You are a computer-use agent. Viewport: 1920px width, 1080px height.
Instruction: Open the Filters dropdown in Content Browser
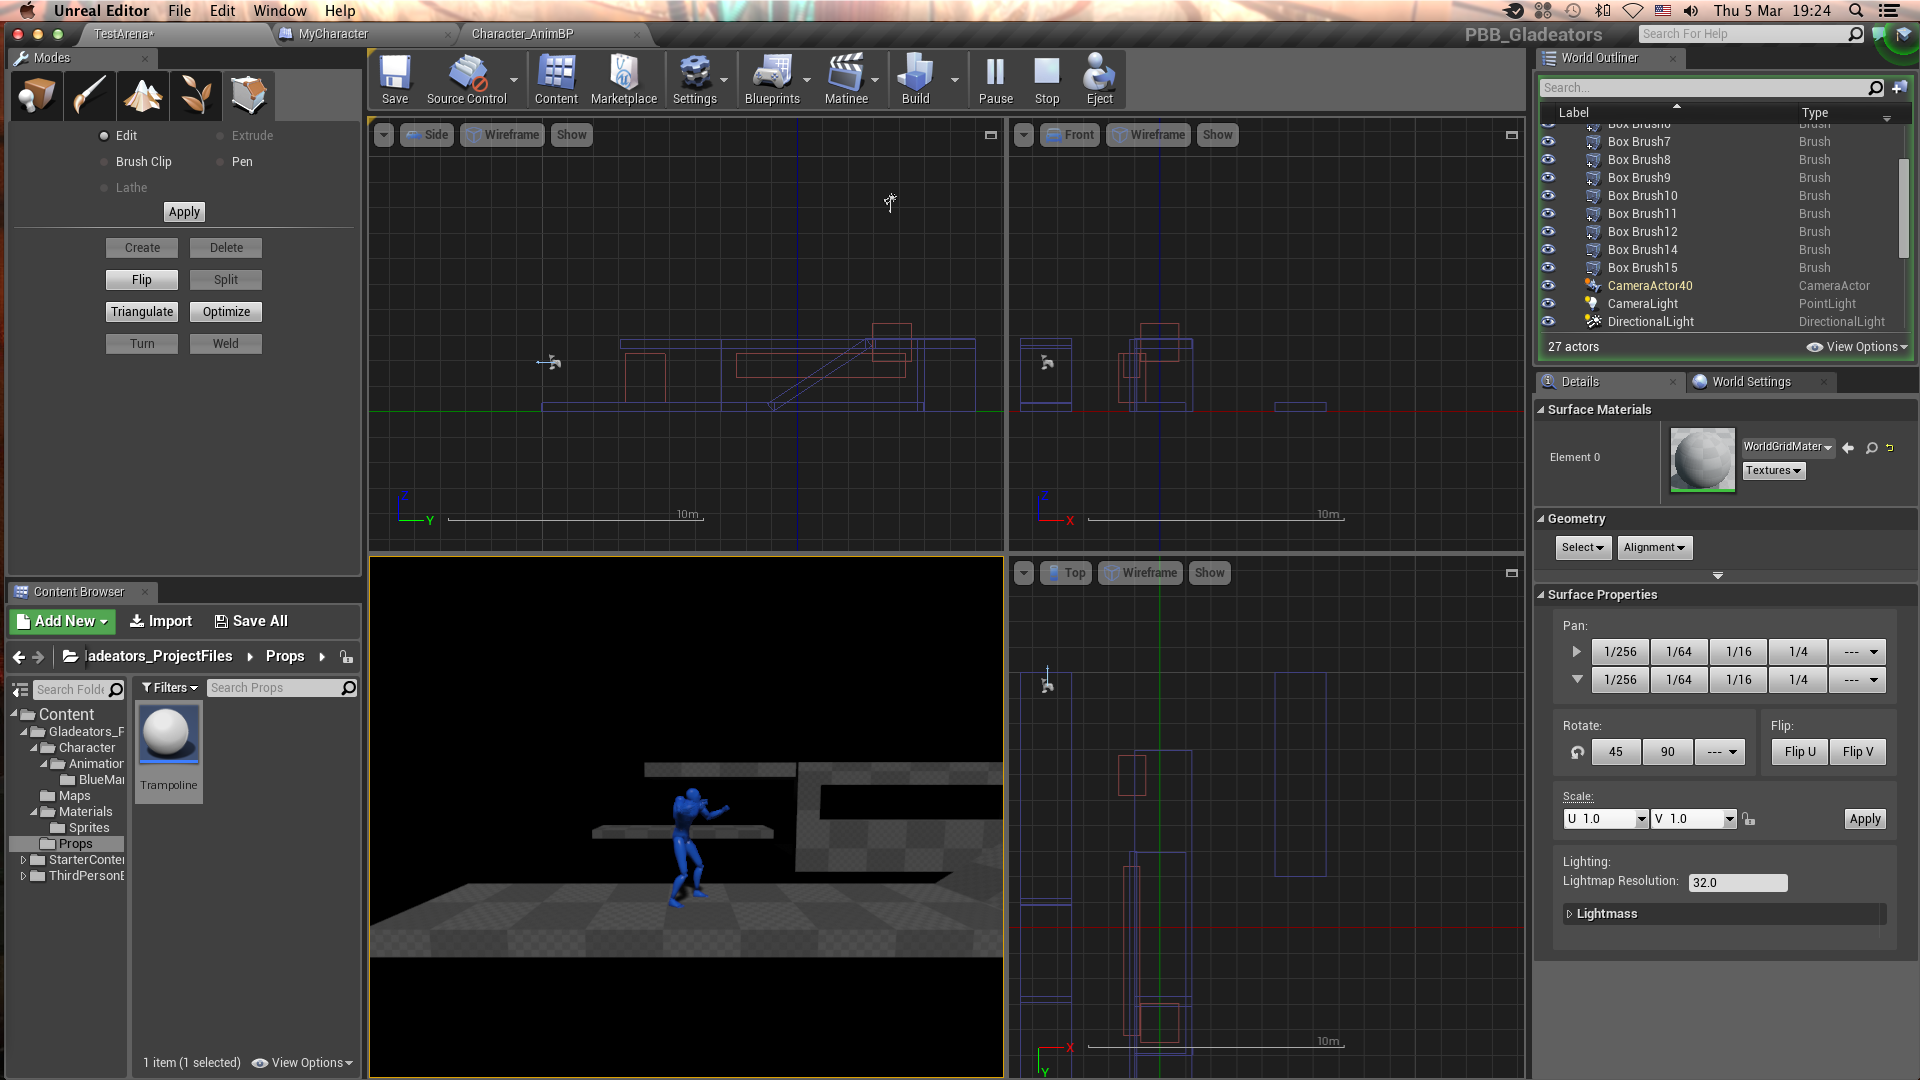pyautogui.click(x=169, y=688)
